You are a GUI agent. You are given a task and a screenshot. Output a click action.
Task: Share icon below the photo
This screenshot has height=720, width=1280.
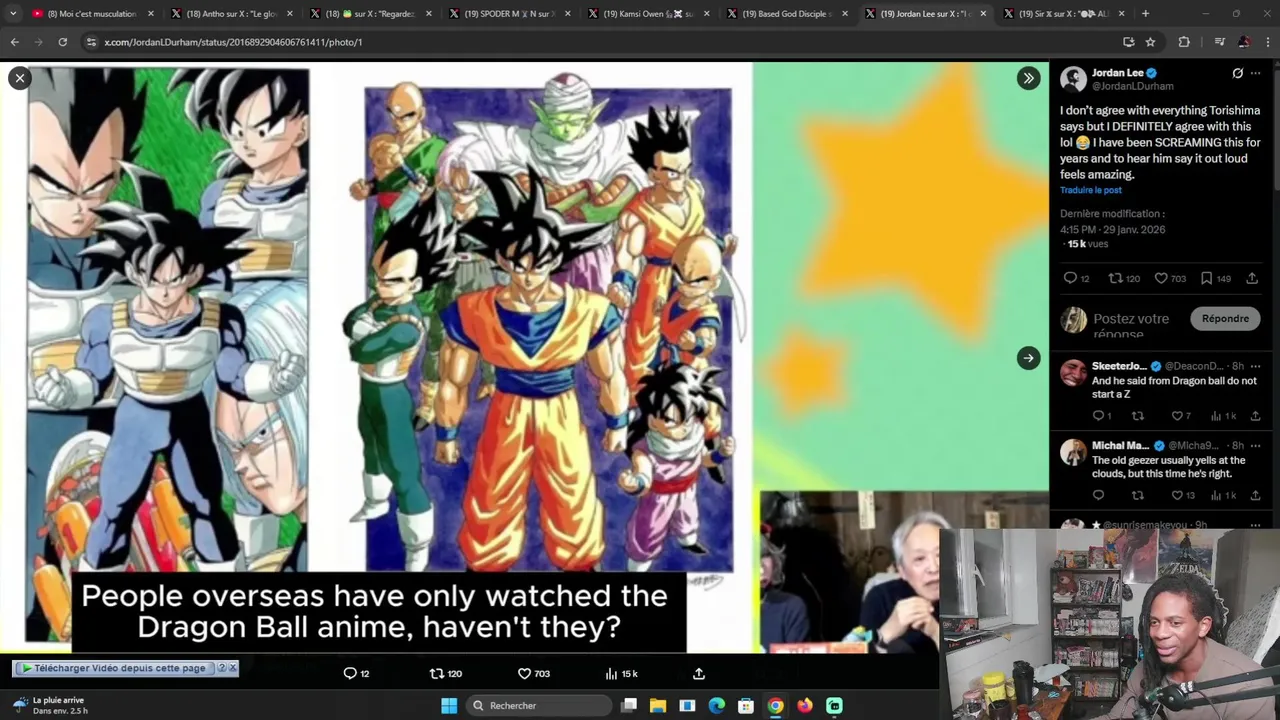click(699, 673)
